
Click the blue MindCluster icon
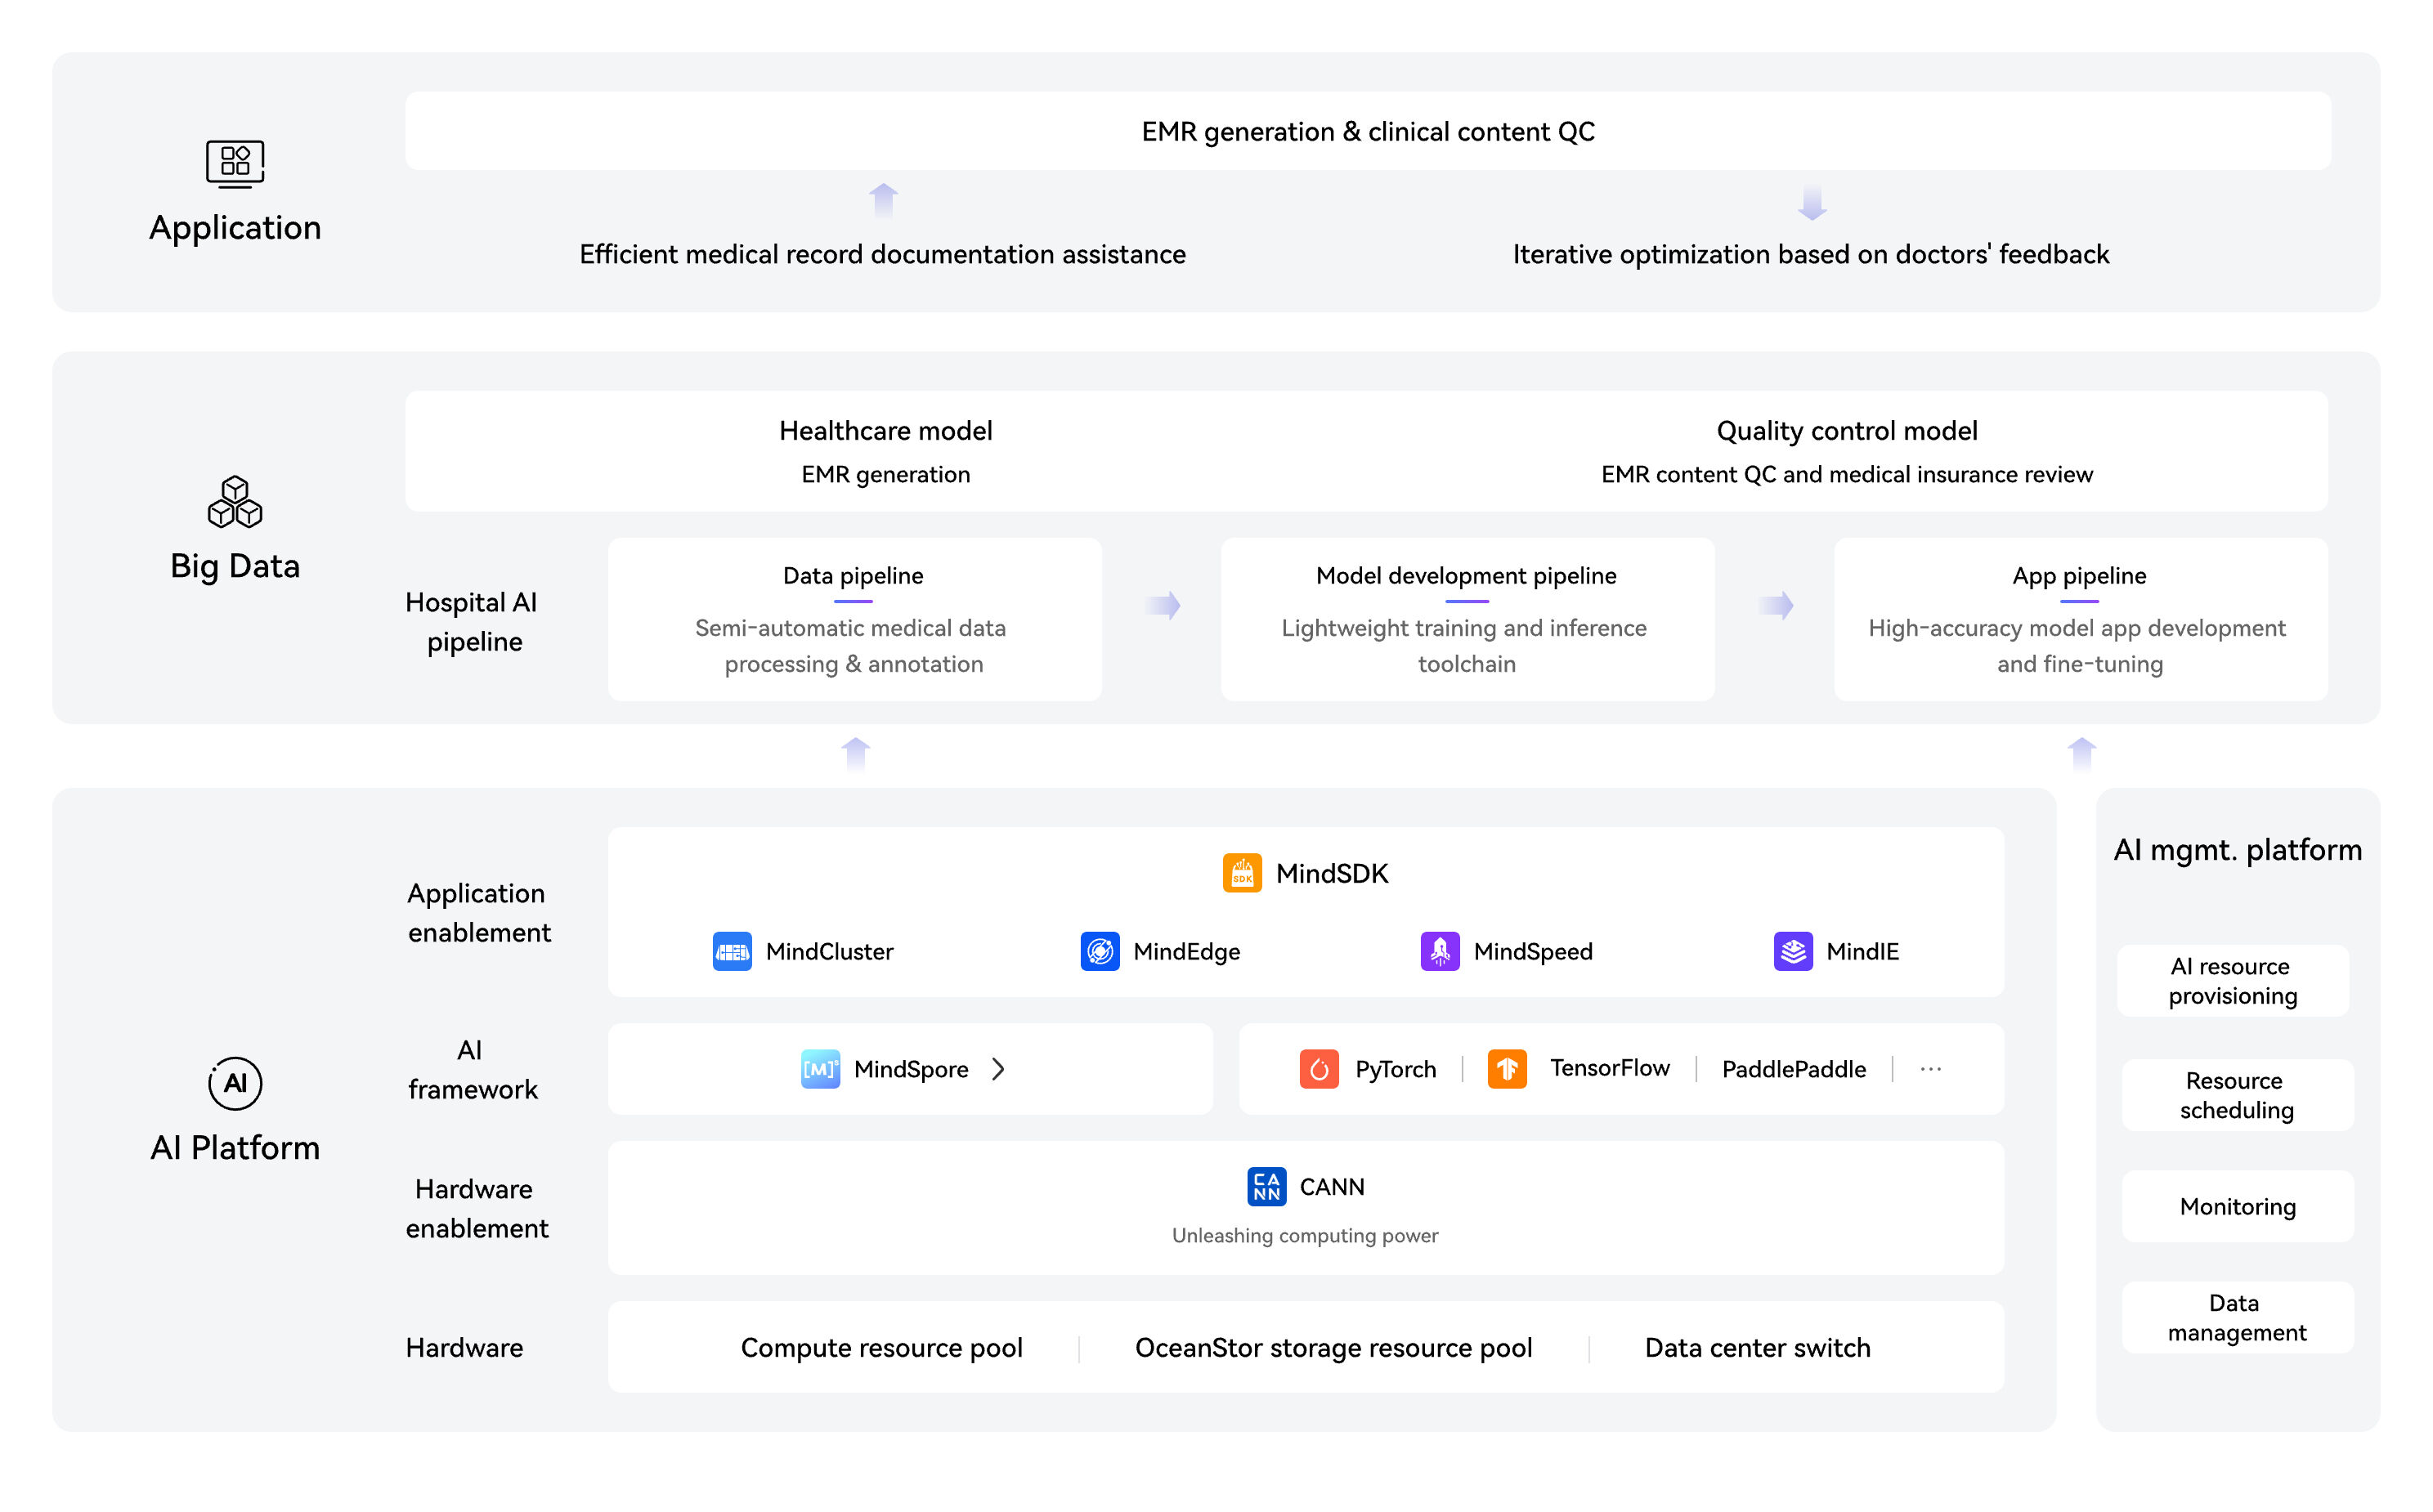[x=732, y=951]
